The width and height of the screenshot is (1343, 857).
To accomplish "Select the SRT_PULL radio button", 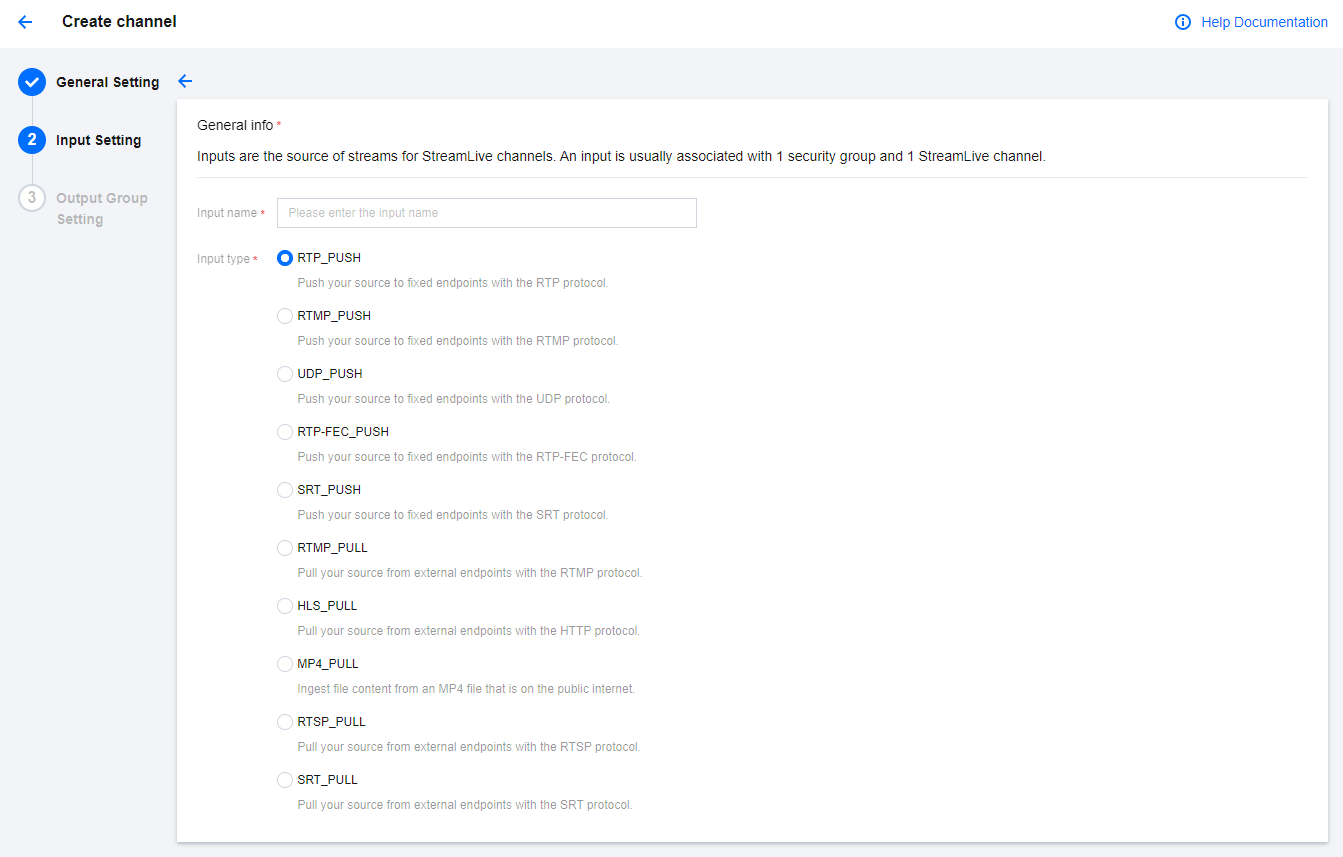I will point(285,780).
